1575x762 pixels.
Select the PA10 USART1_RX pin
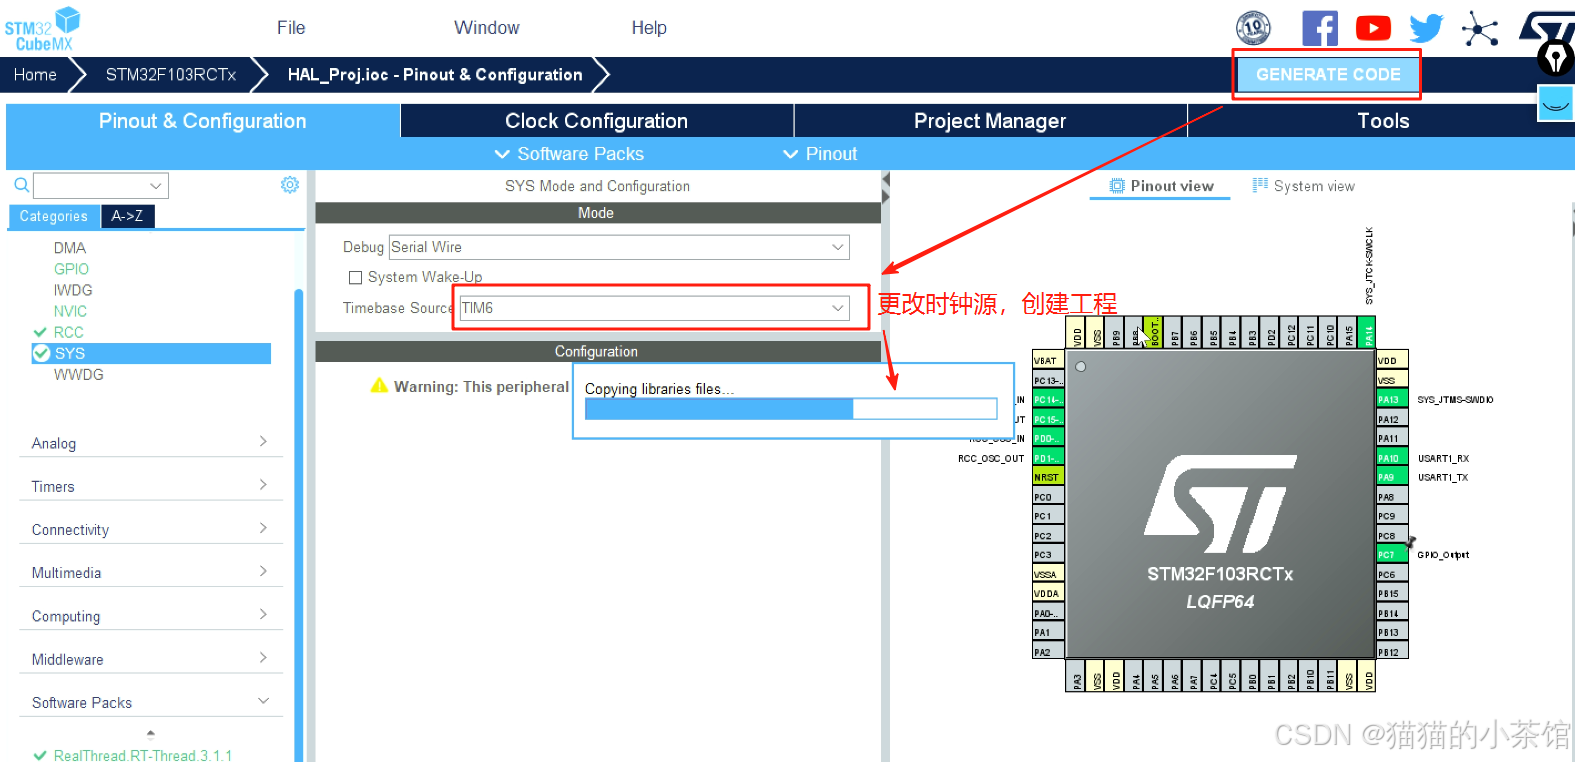click(1392, 458)
